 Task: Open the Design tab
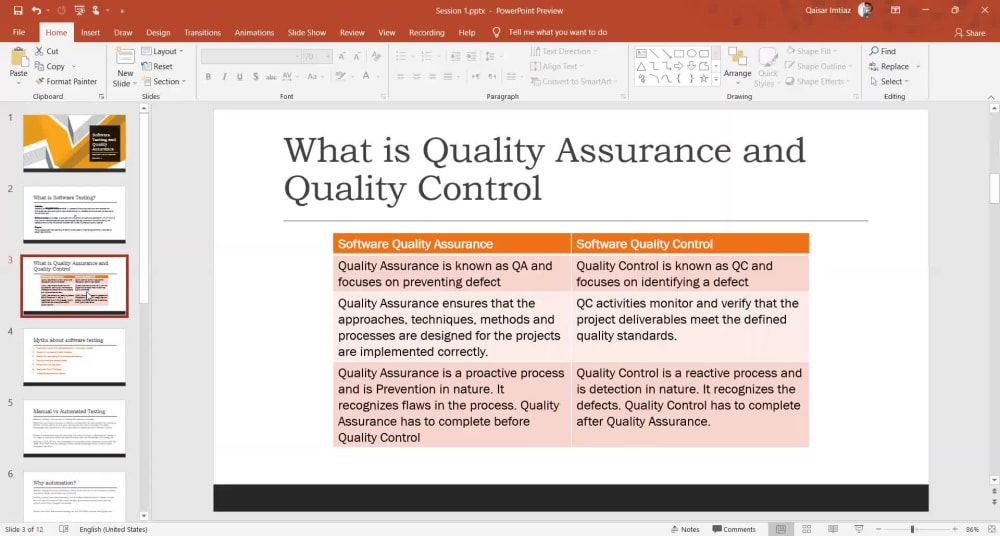click(x=158, y=32)
